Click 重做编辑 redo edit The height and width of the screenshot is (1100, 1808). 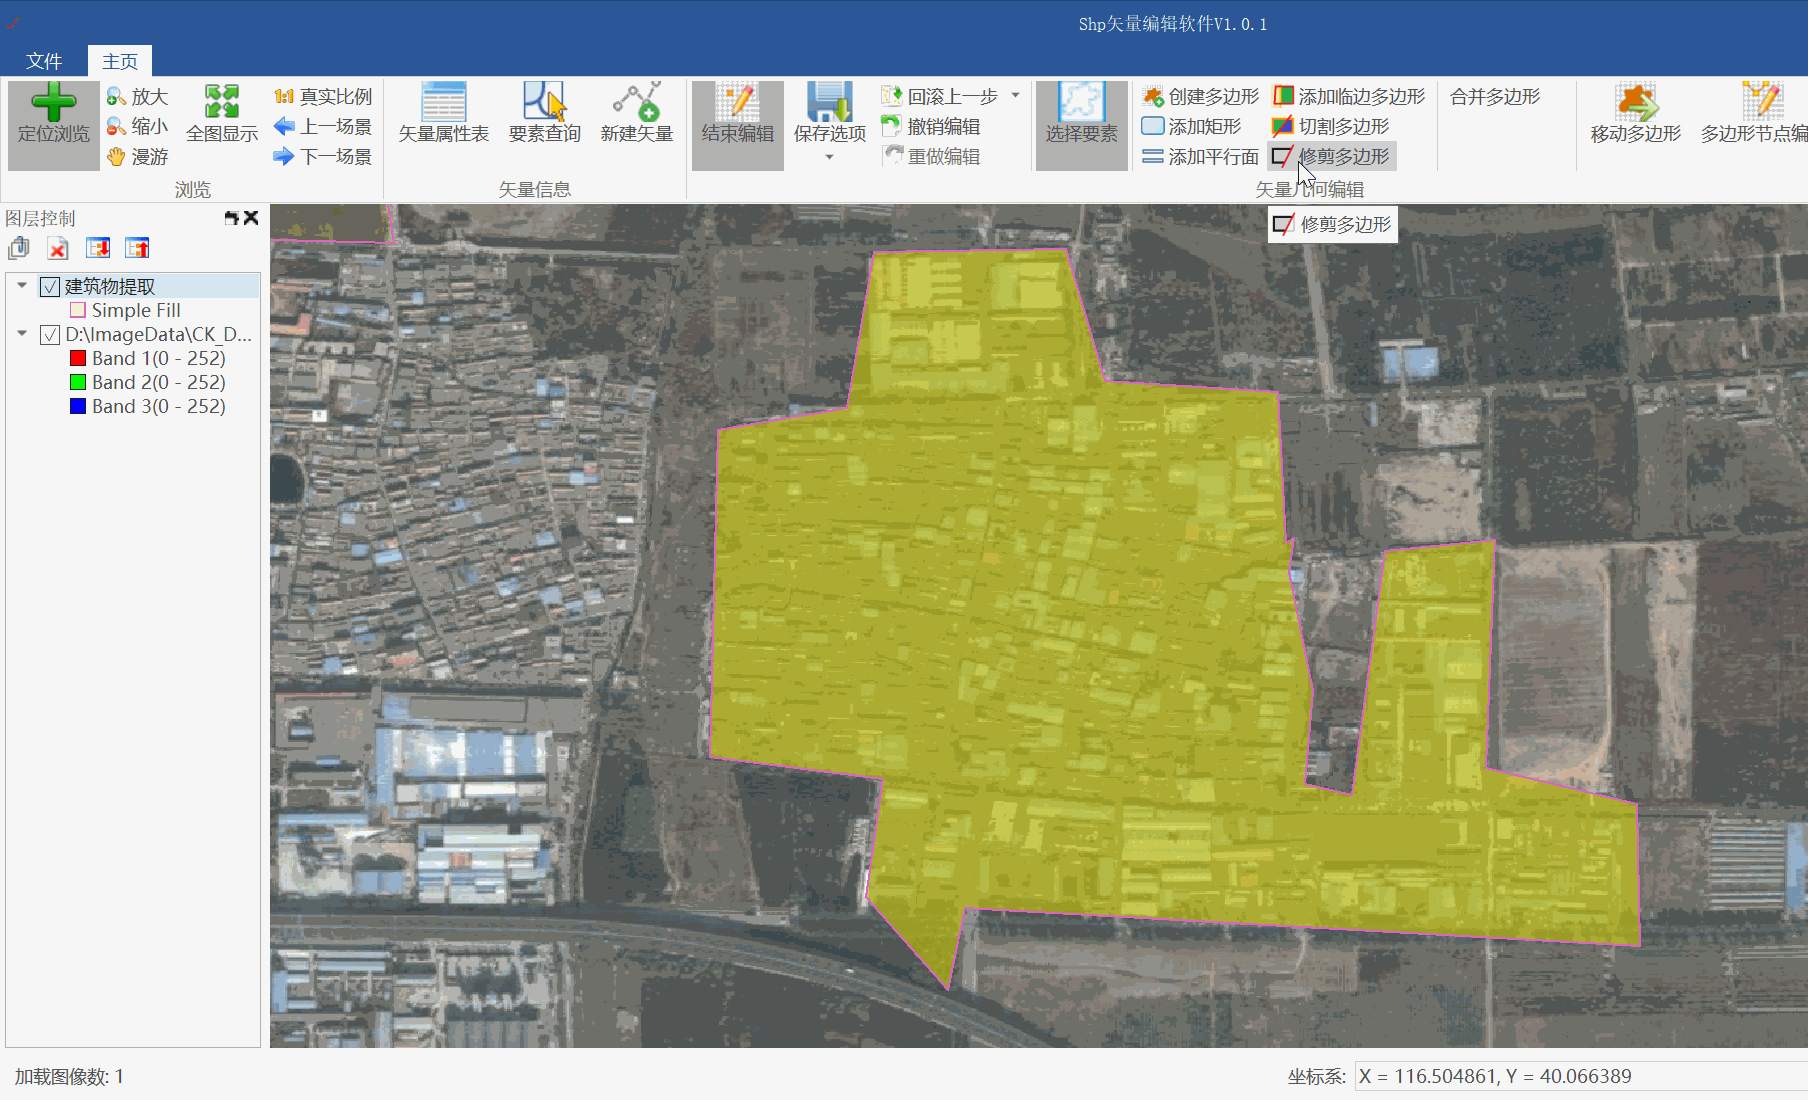point(931,157)
